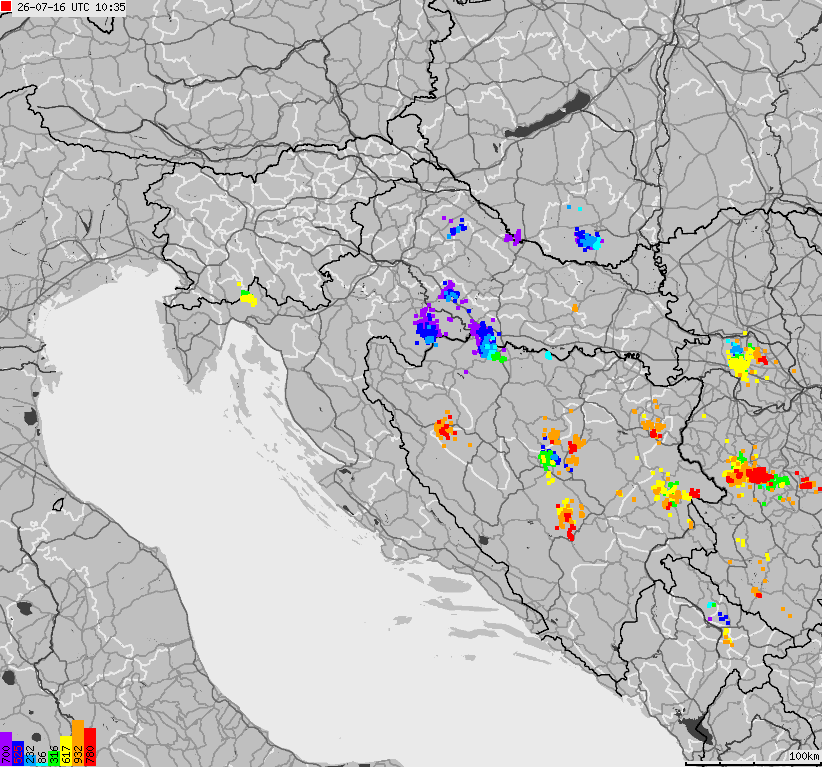Select the light blue legend bar labeled 232
822x767 pixels.
pyautogui.click(x=30, y=760)
